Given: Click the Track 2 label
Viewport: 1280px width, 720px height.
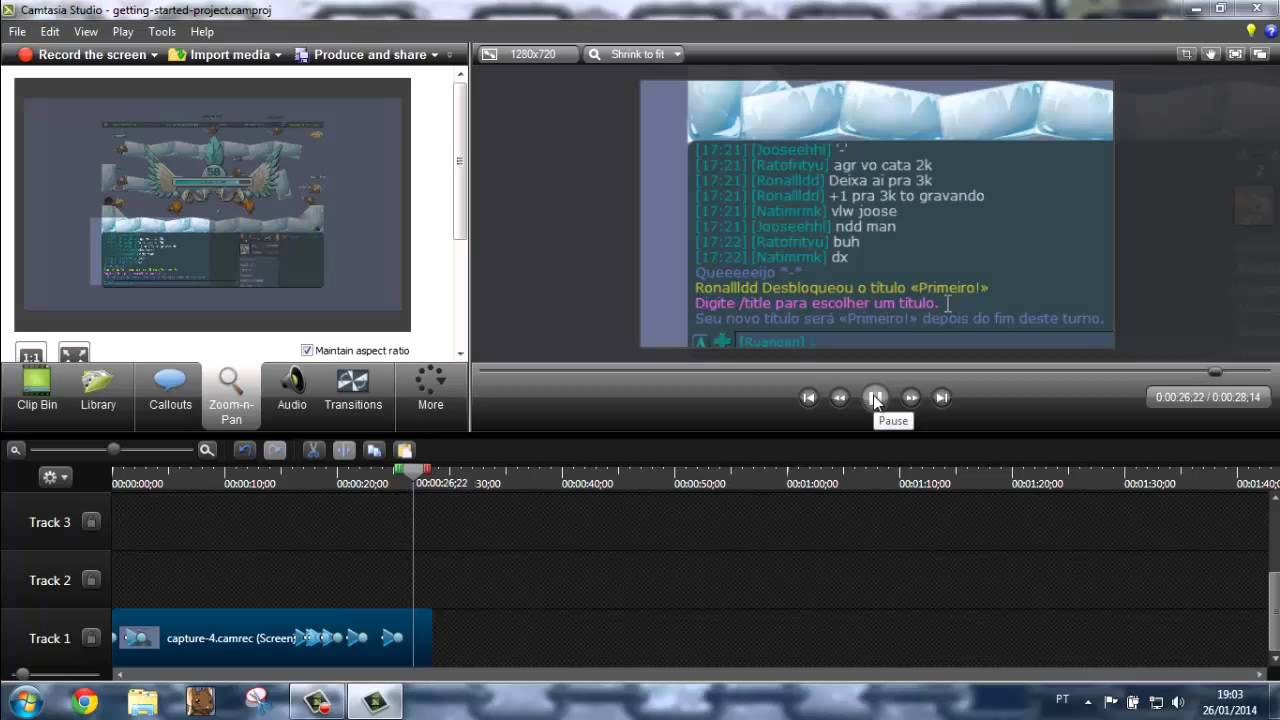Looking at the screenshot, I should [x=50, y=580].
